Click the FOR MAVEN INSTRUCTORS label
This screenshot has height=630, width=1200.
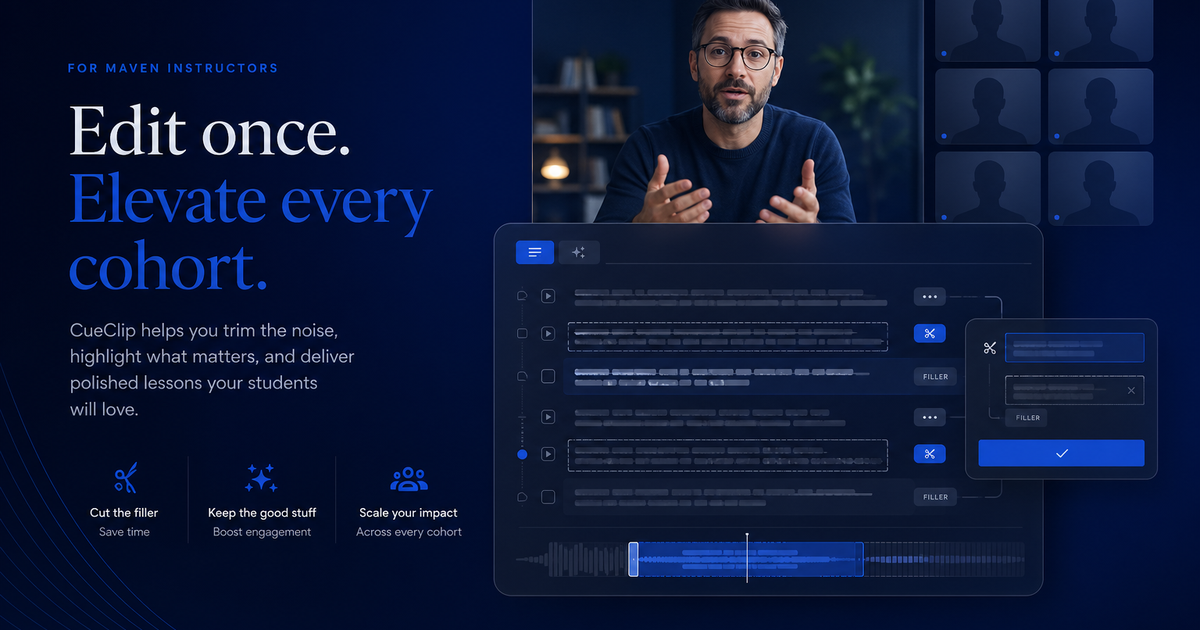173,68
